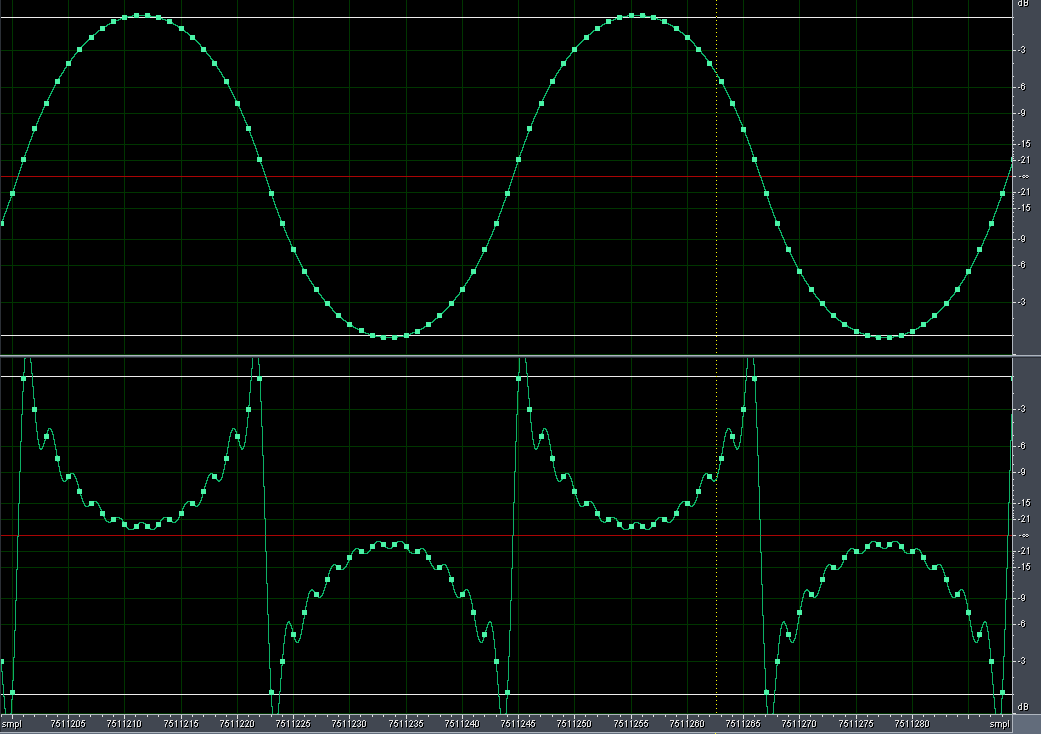Click the 7511230 time ruler label
This screenshot has height=734, width=1041.
point(349,724)
